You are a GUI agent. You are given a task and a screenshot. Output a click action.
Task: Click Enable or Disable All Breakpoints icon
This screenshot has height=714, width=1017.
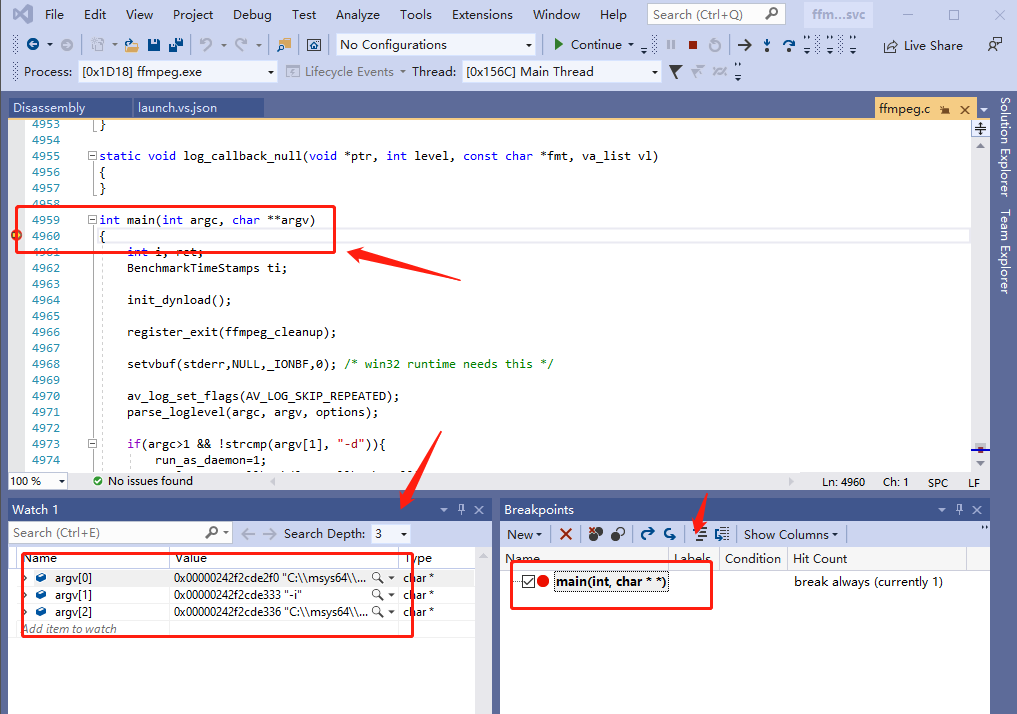(617, 534)
